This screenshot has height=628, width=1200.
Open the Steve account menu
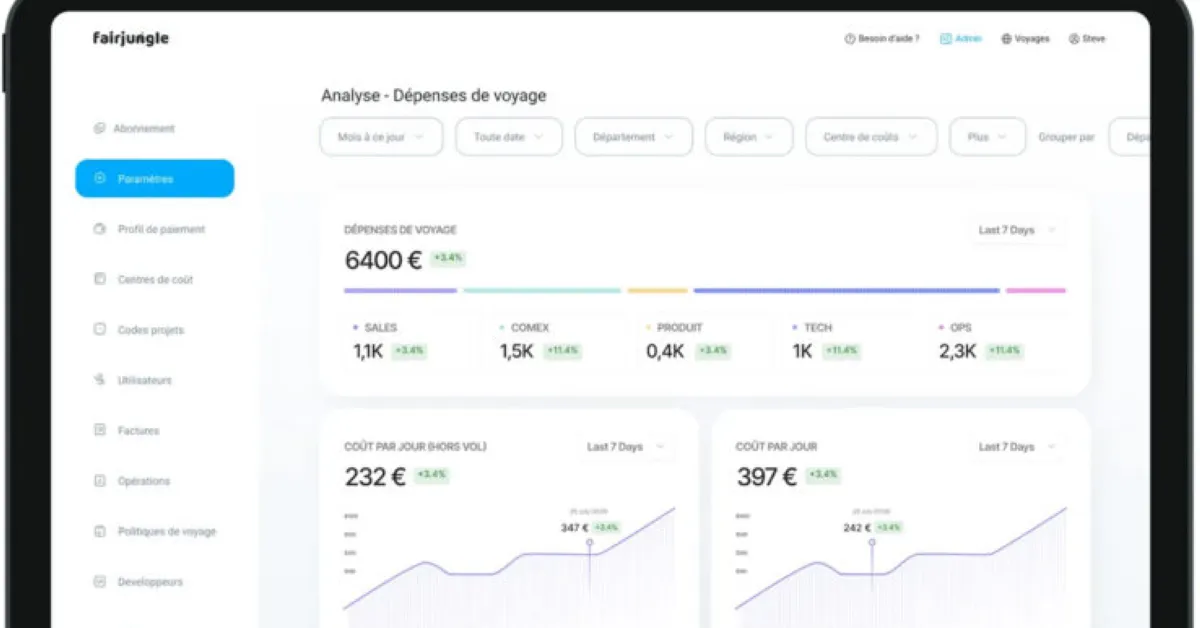coord(1087,39)
